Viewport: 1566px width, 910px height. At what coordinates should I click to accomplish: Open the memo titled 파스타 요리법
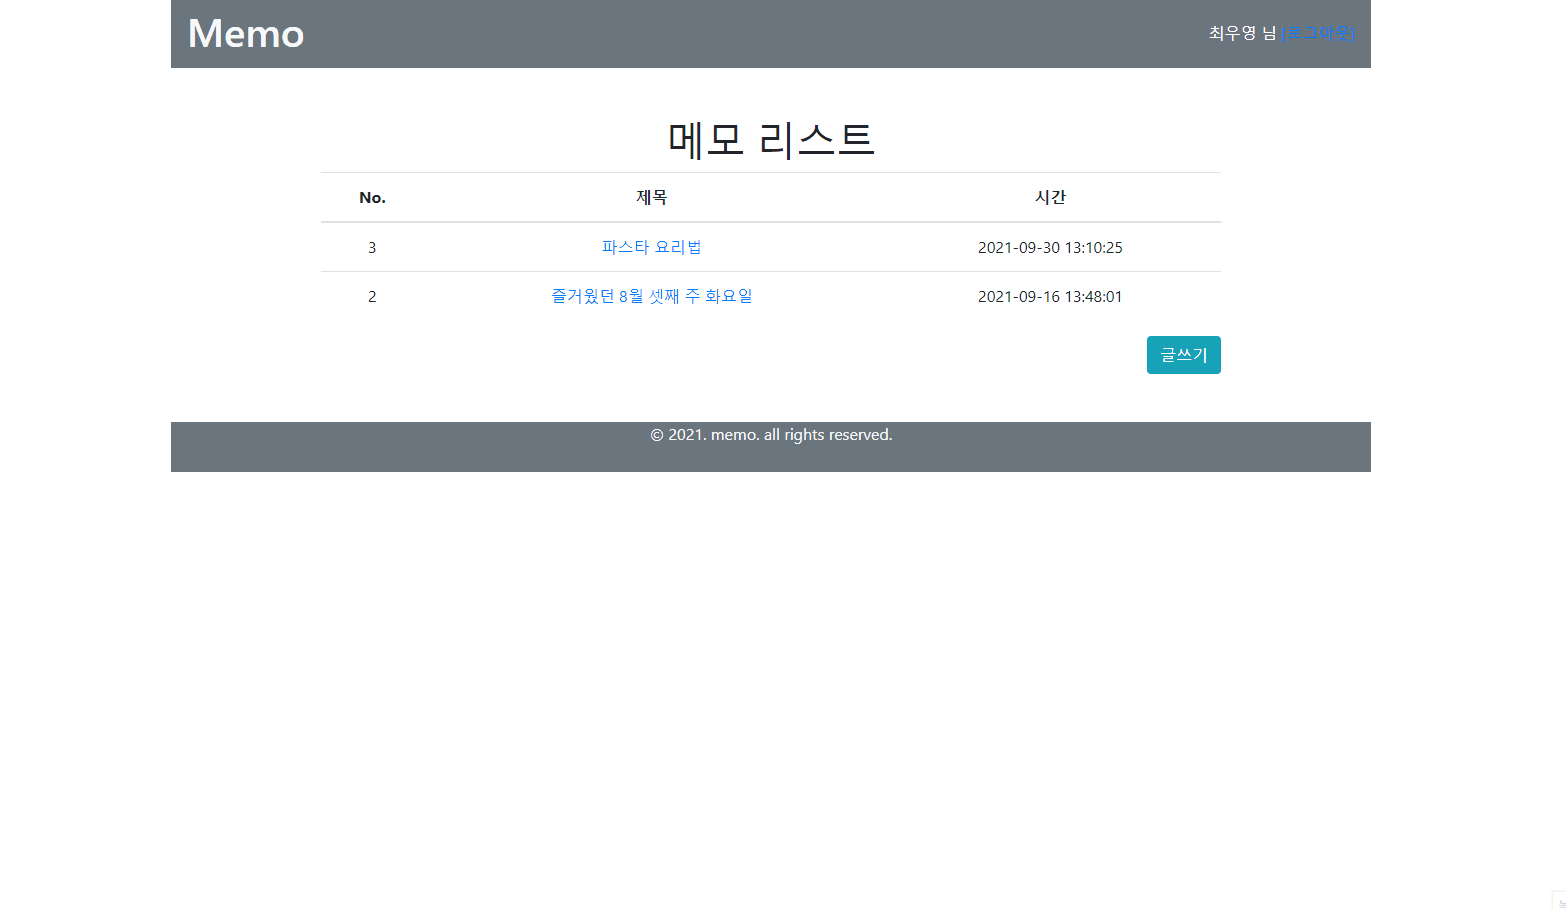point(651,247)
